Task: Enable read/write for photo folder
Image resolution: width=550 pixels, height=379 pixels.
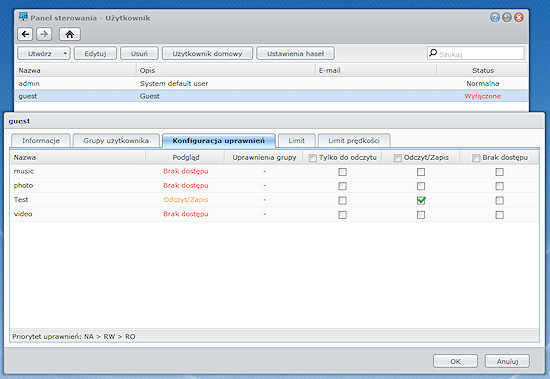Action: tap(421, 186)
